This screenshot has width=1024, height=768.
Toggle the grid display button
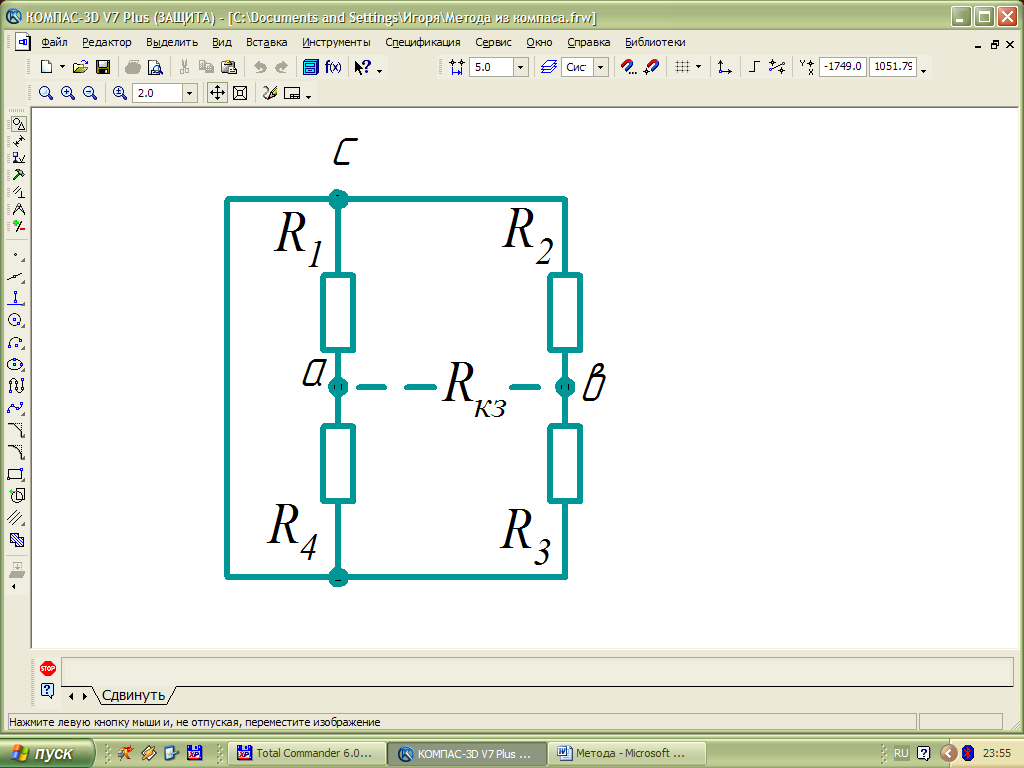tap(682, 67)
